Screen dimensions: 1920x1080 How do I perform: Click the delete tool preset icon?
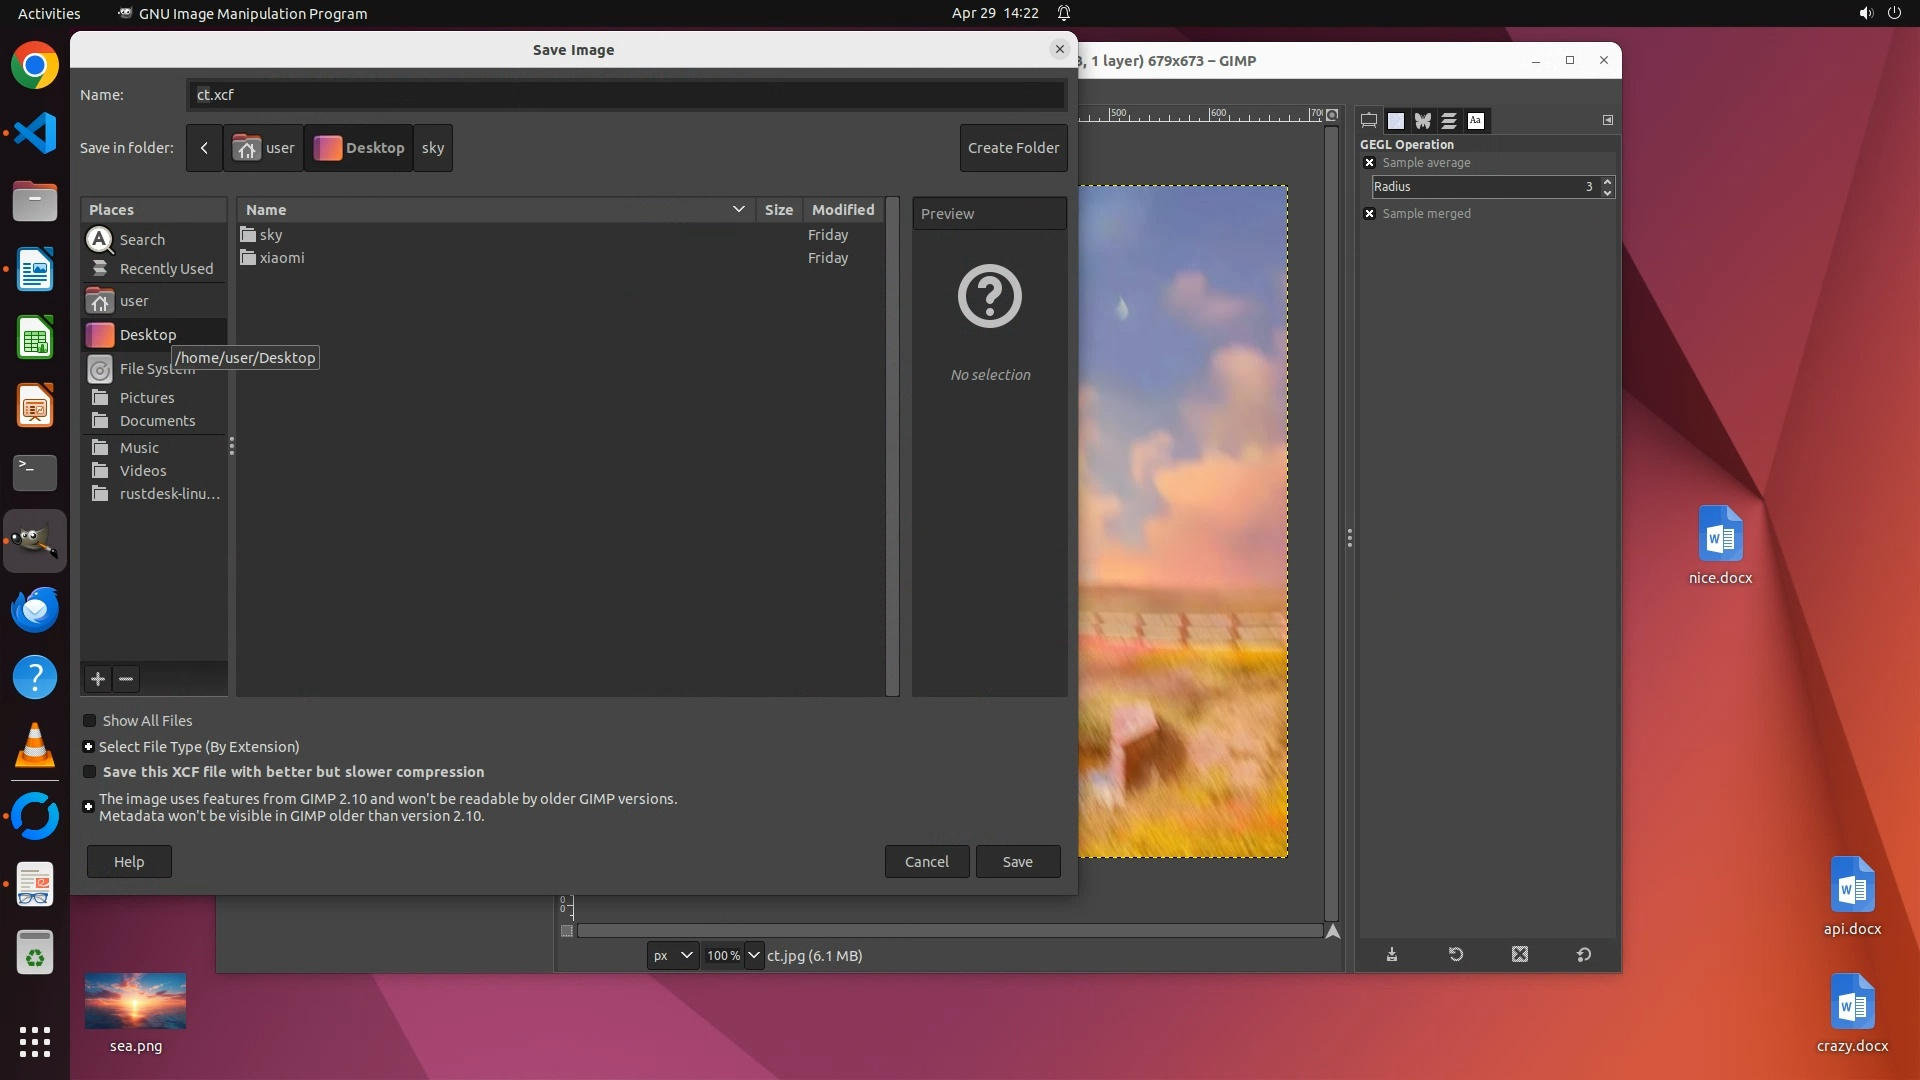[x=1520, y=955]
